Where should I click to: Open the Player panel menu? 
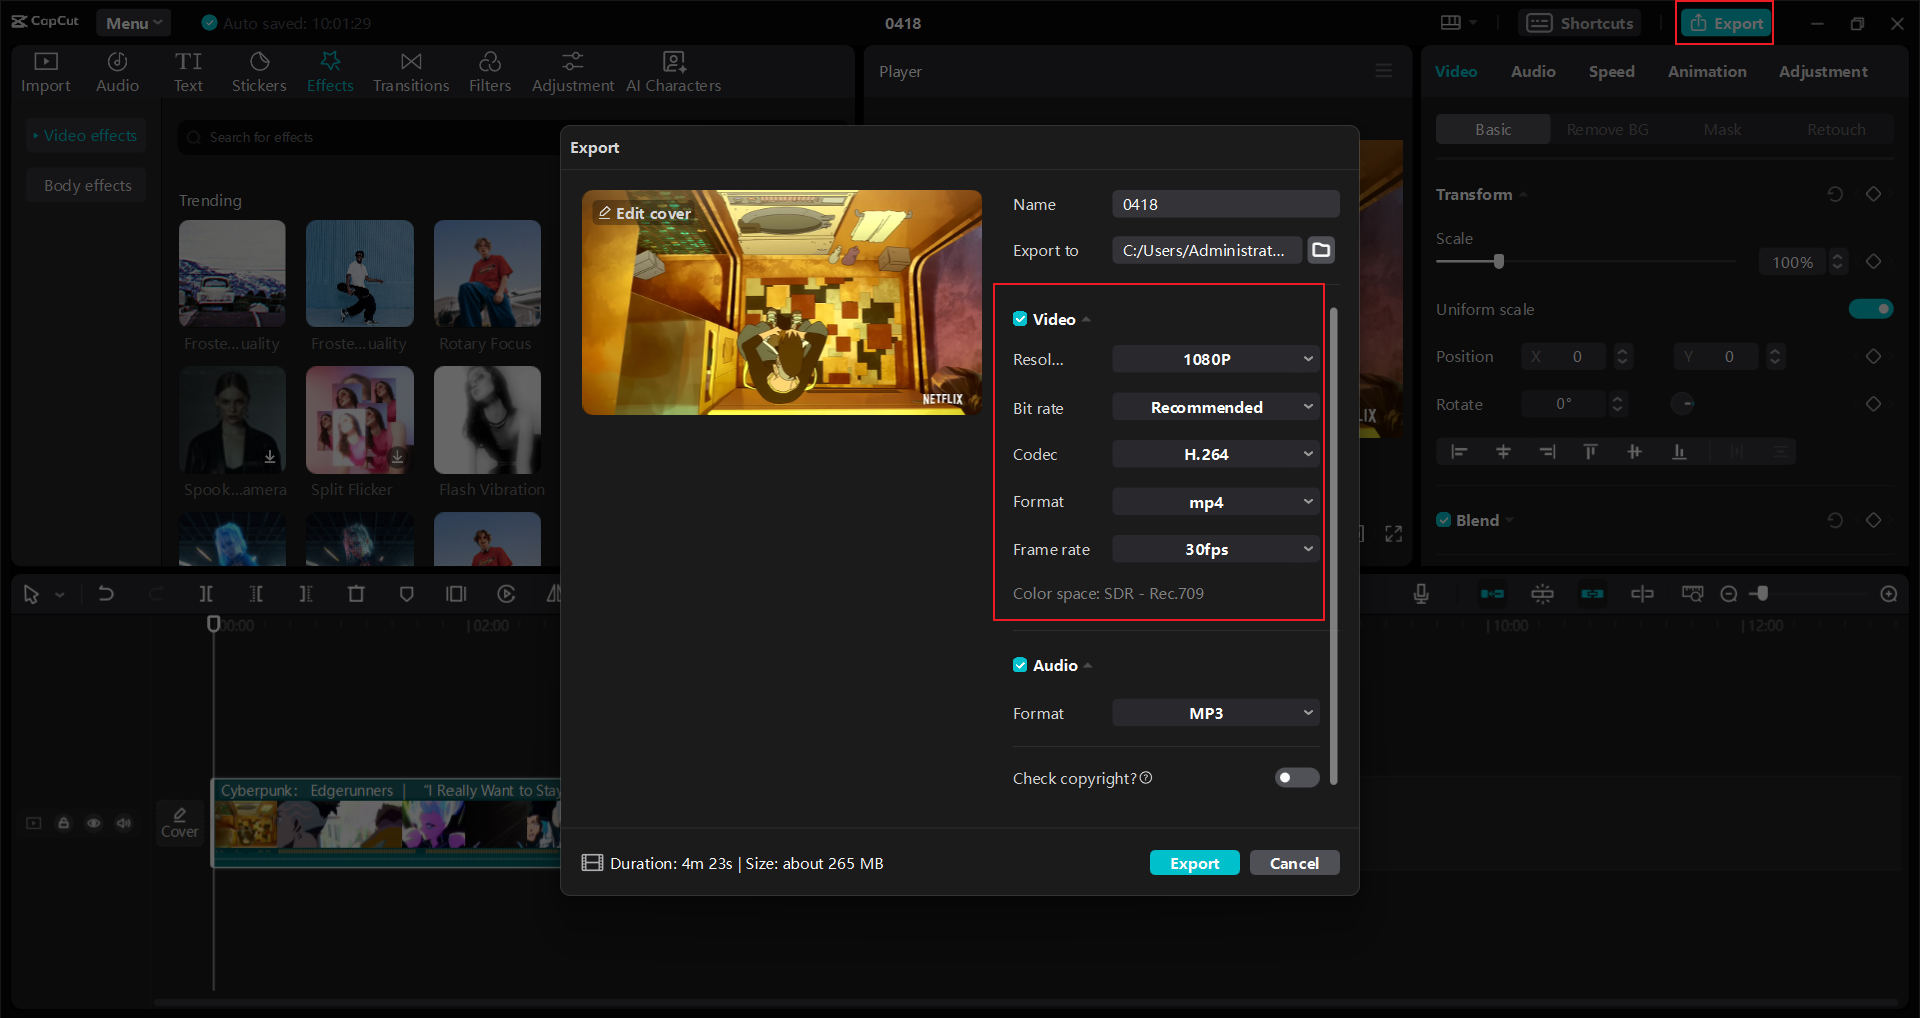1384,71
